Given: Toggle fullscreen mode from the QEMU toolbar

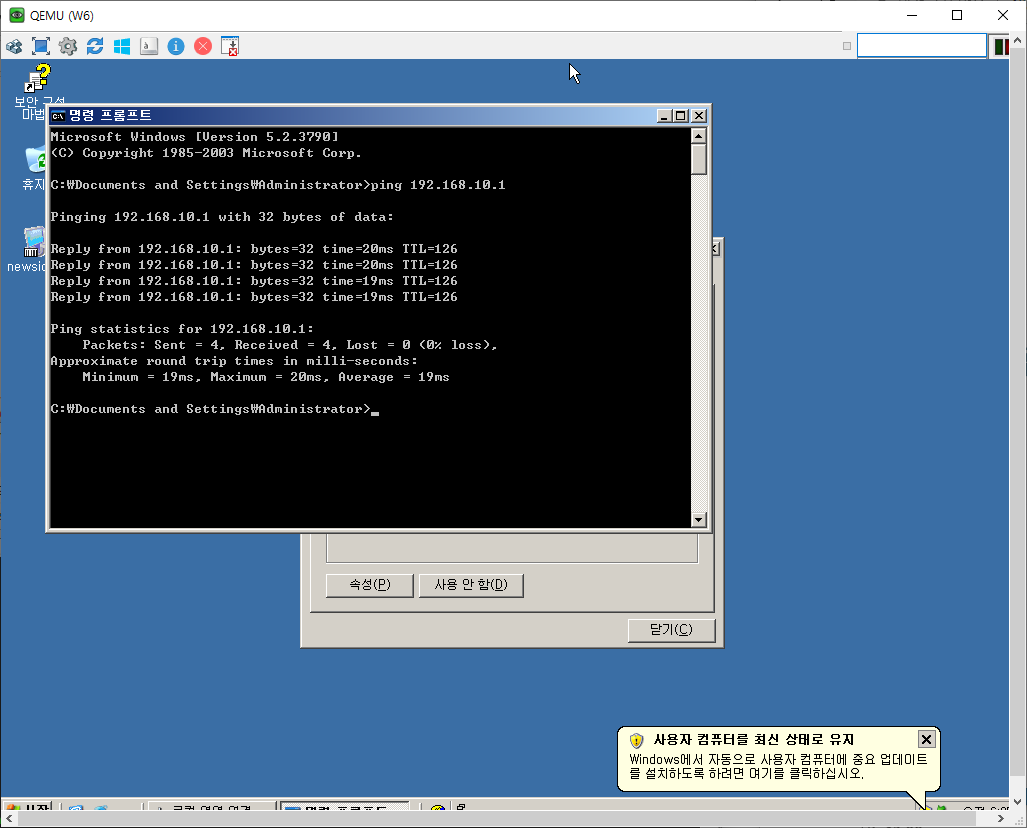Looking at the screenshot, I should (41, 47).
